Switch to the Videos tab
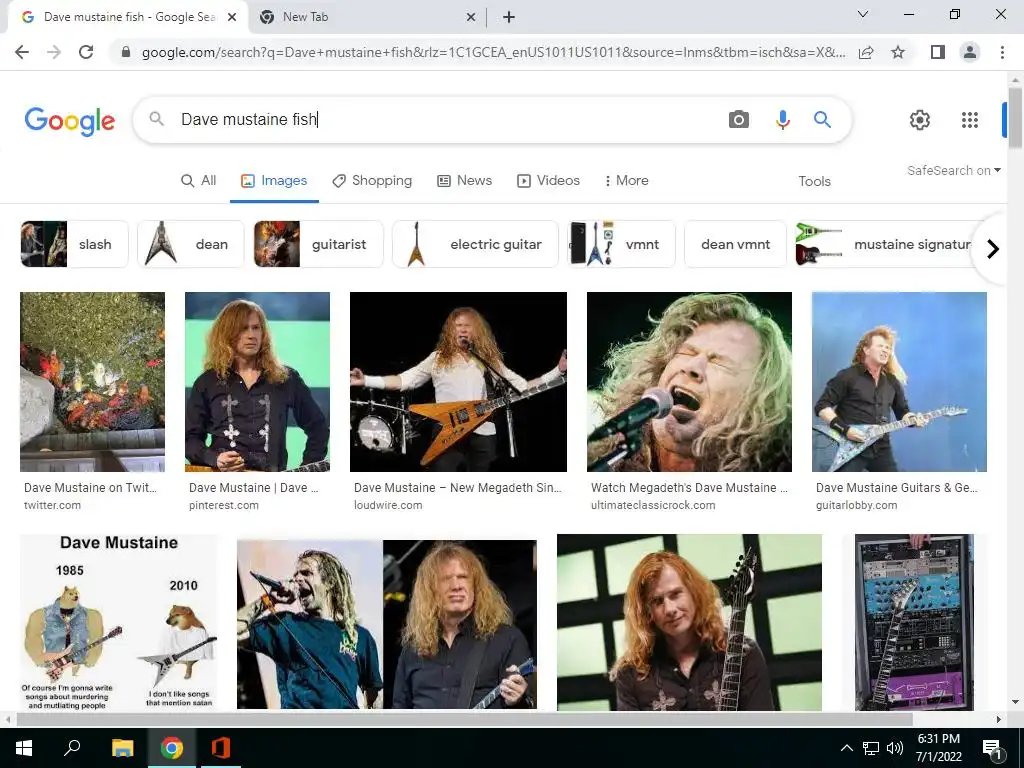Screen dimensions: 1024x768 pyautogui.click(x=548, y=181)
